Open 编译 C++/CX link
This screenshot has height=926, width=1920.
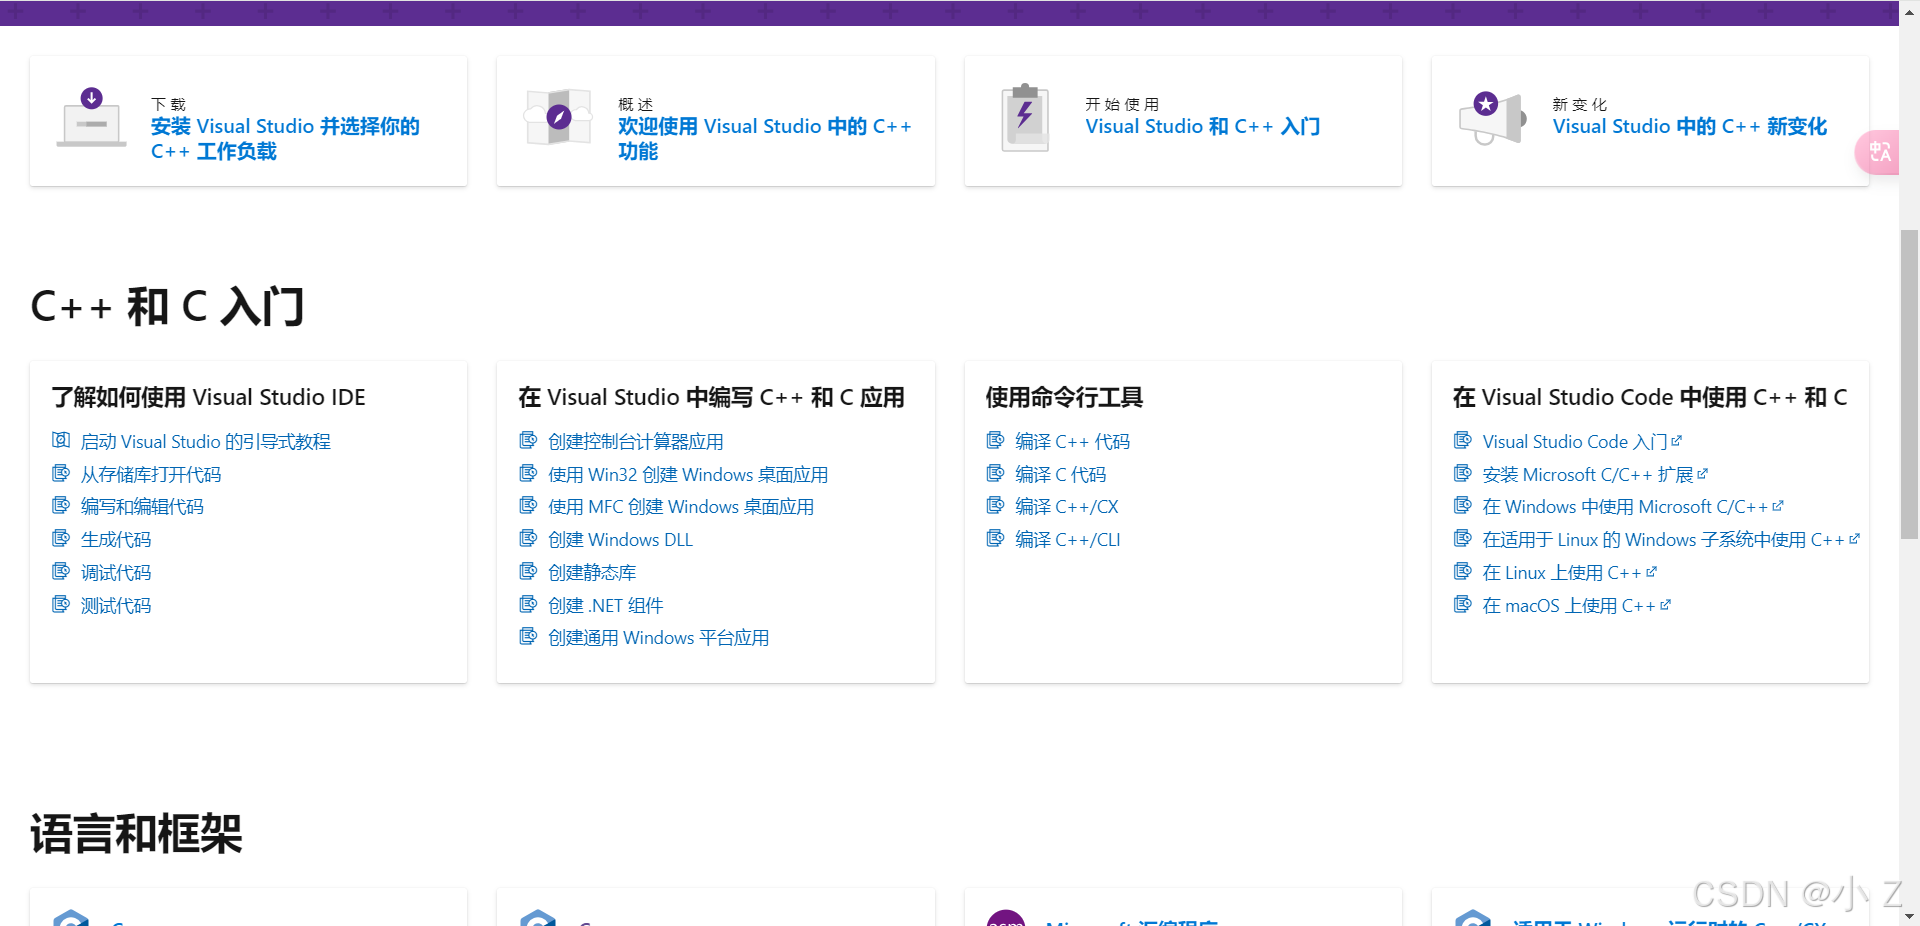pyautogui.click(x=1067, y=506)
